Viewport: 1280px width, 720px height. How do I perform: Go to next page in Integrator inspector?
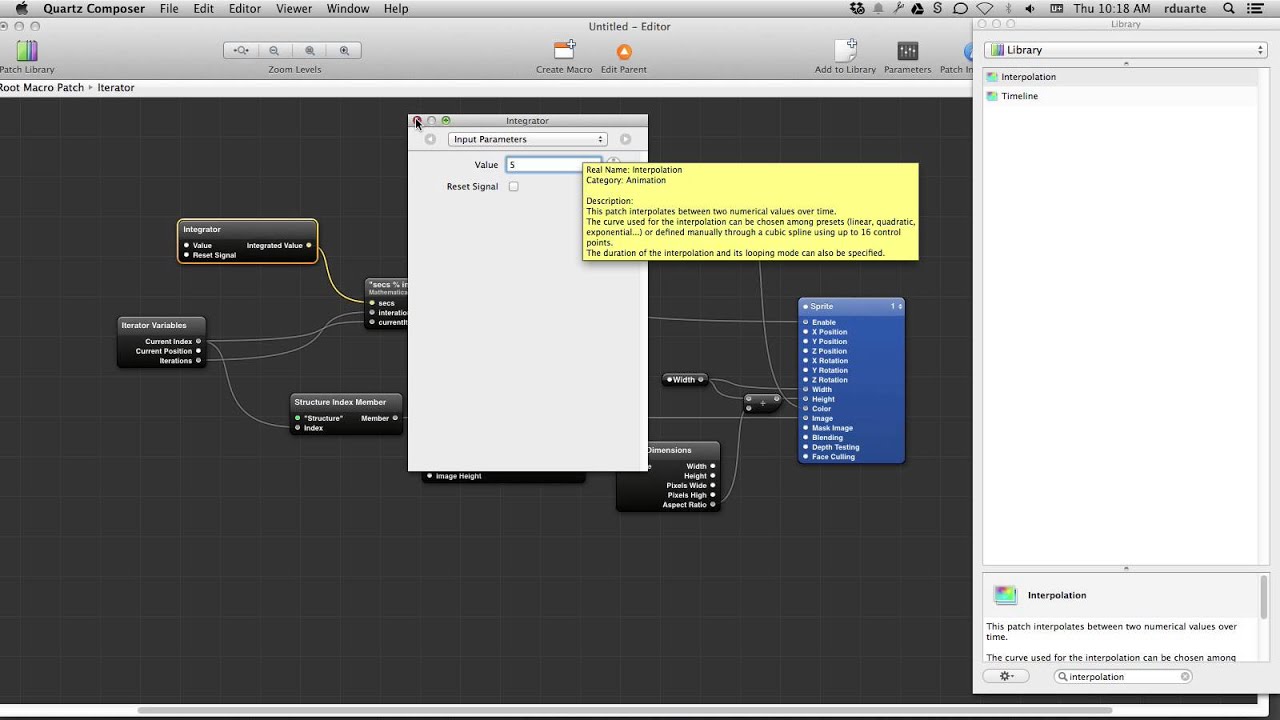tap(625, 139)
